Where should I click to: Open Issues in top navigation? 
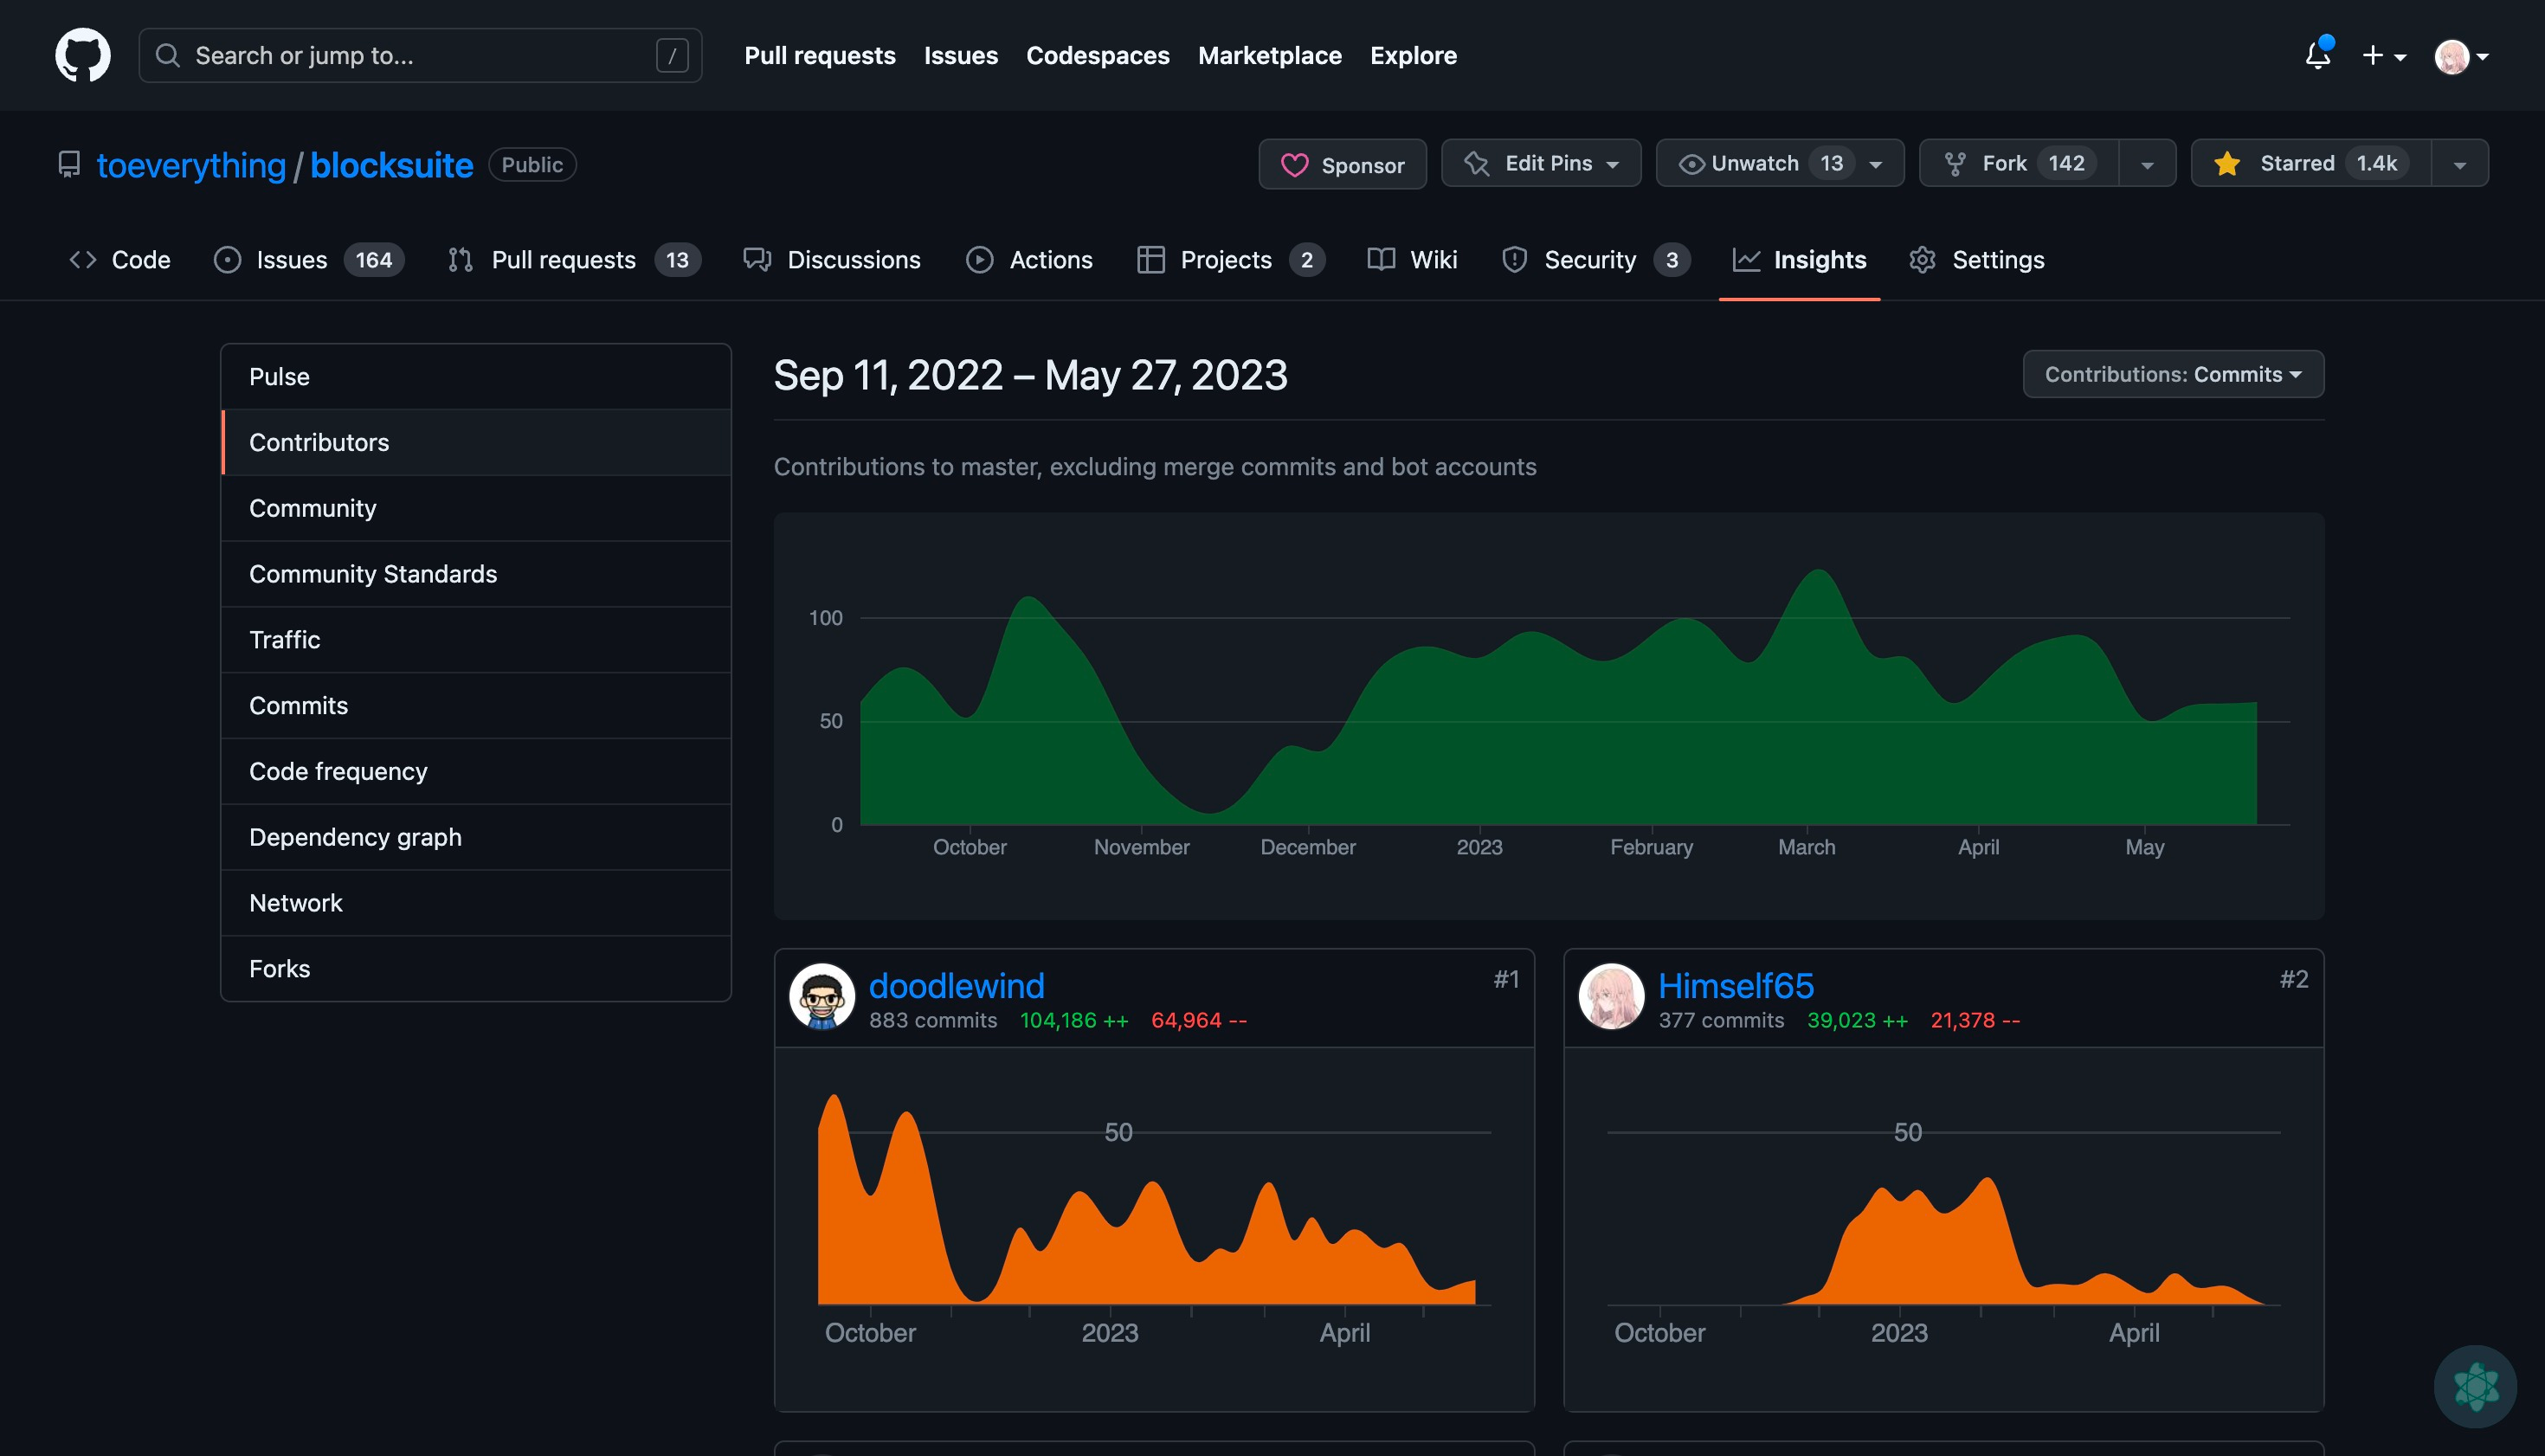point(960,55)
